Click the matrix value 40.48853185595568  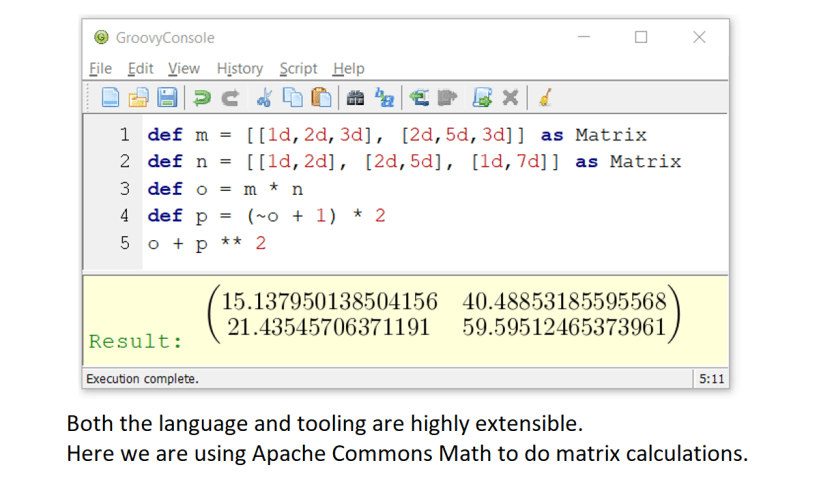coord(565,301)
